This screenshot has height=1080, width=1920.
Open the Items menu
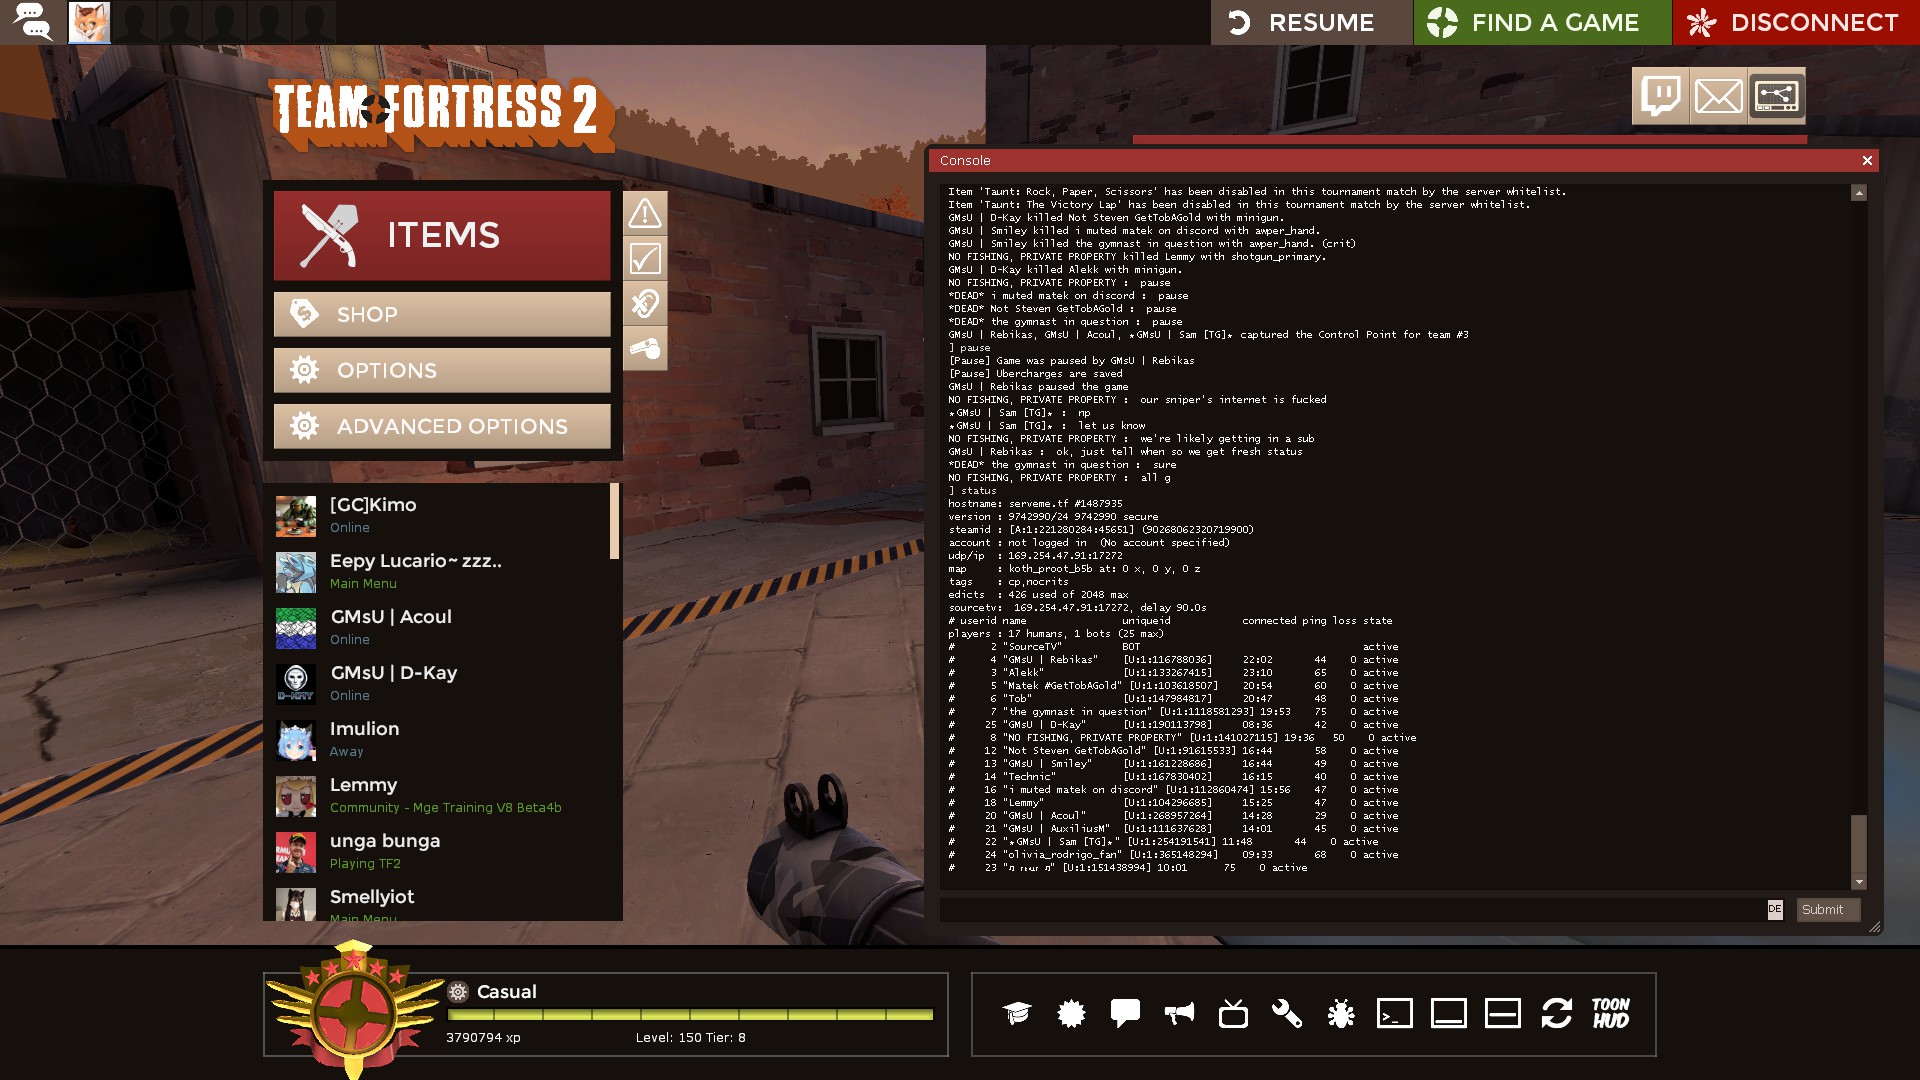click(442, 236)
